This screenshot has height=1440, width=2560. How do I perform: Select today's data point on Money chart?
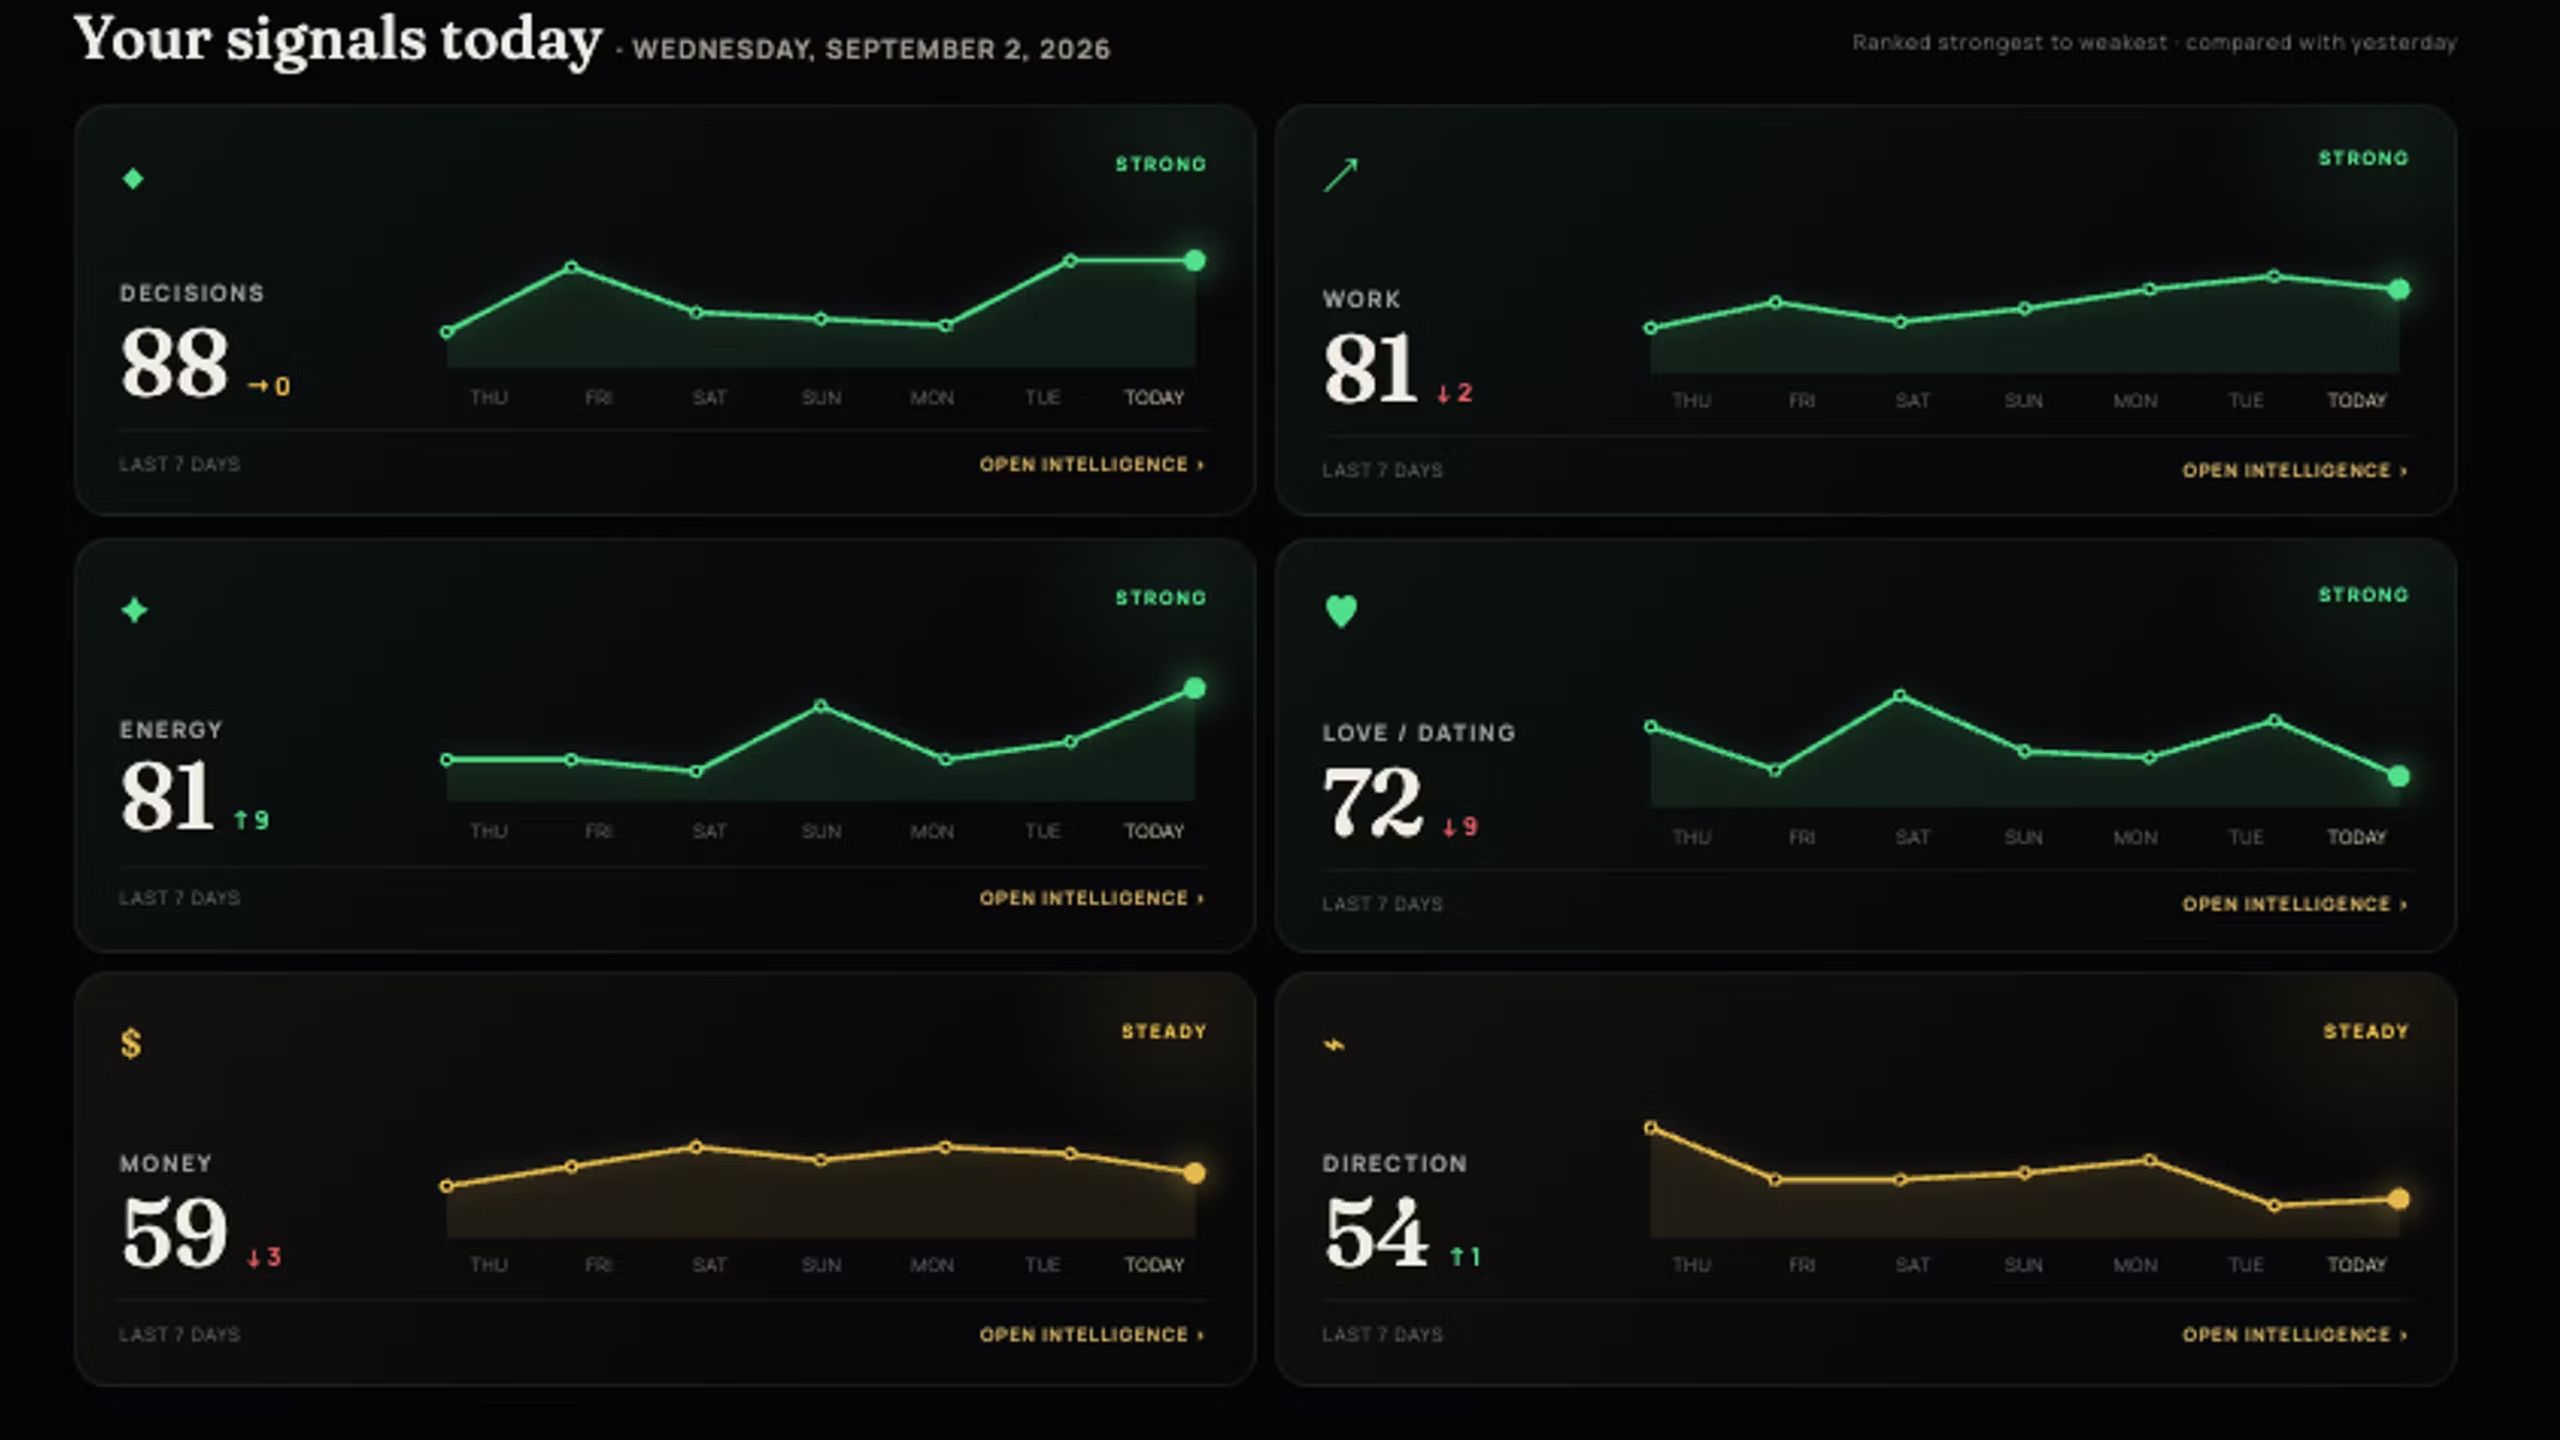[1195, 1173]
